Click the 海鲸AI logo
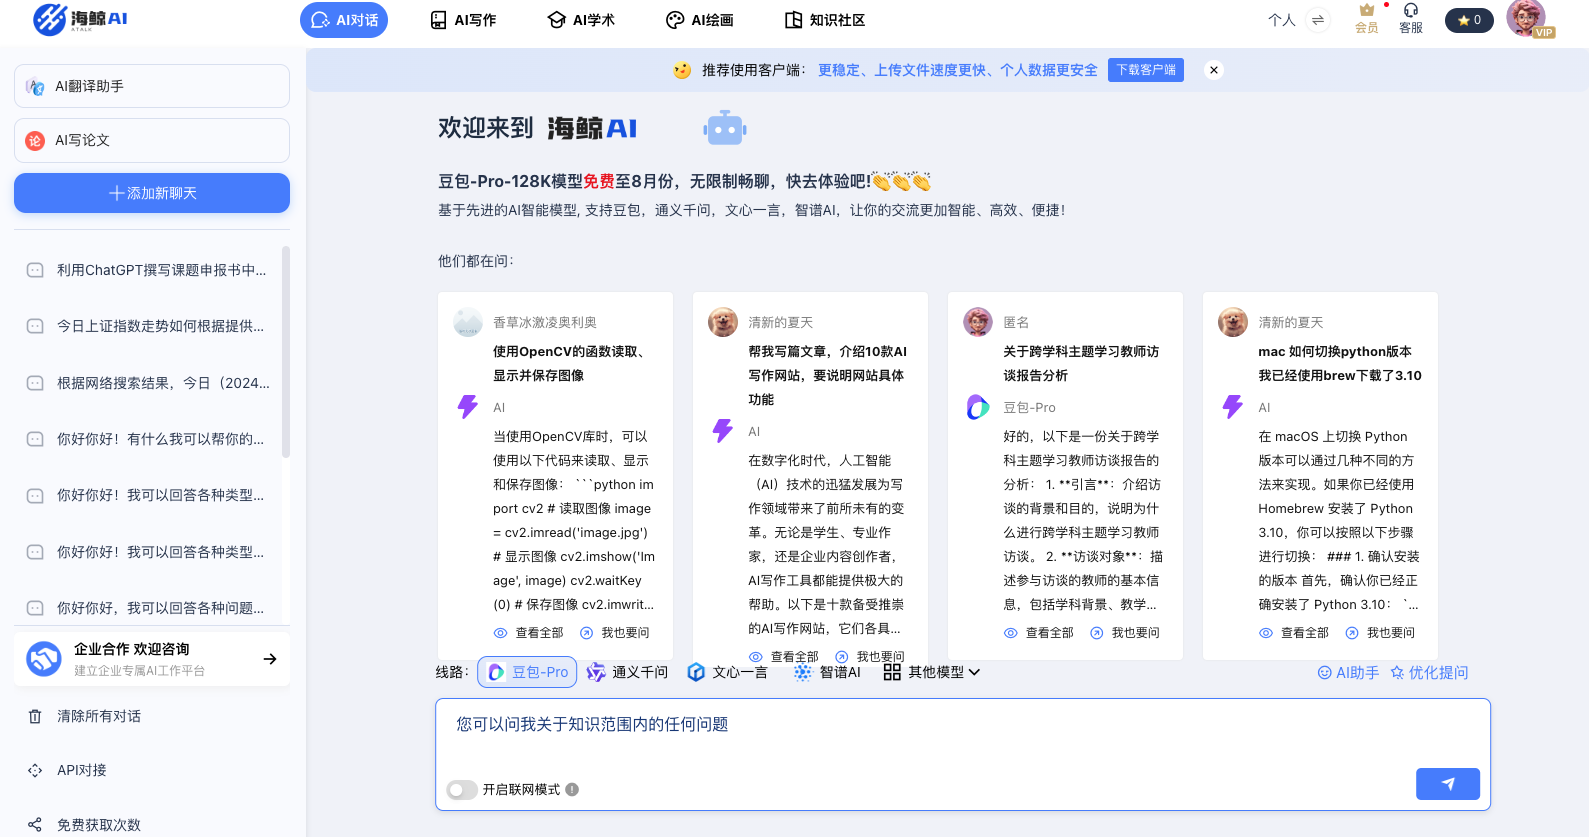The height and width of the screenshot is (837, 1589). [x=80, y=19]
